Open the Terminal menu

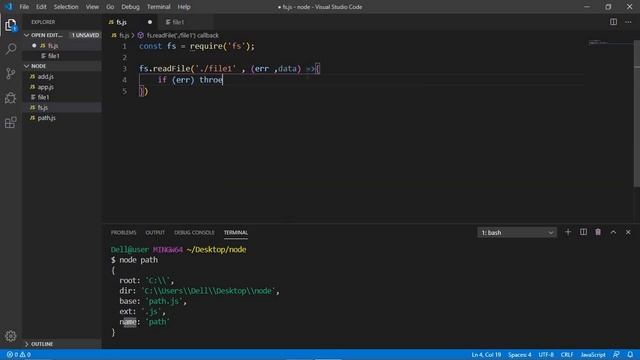(x=158, y=7)
